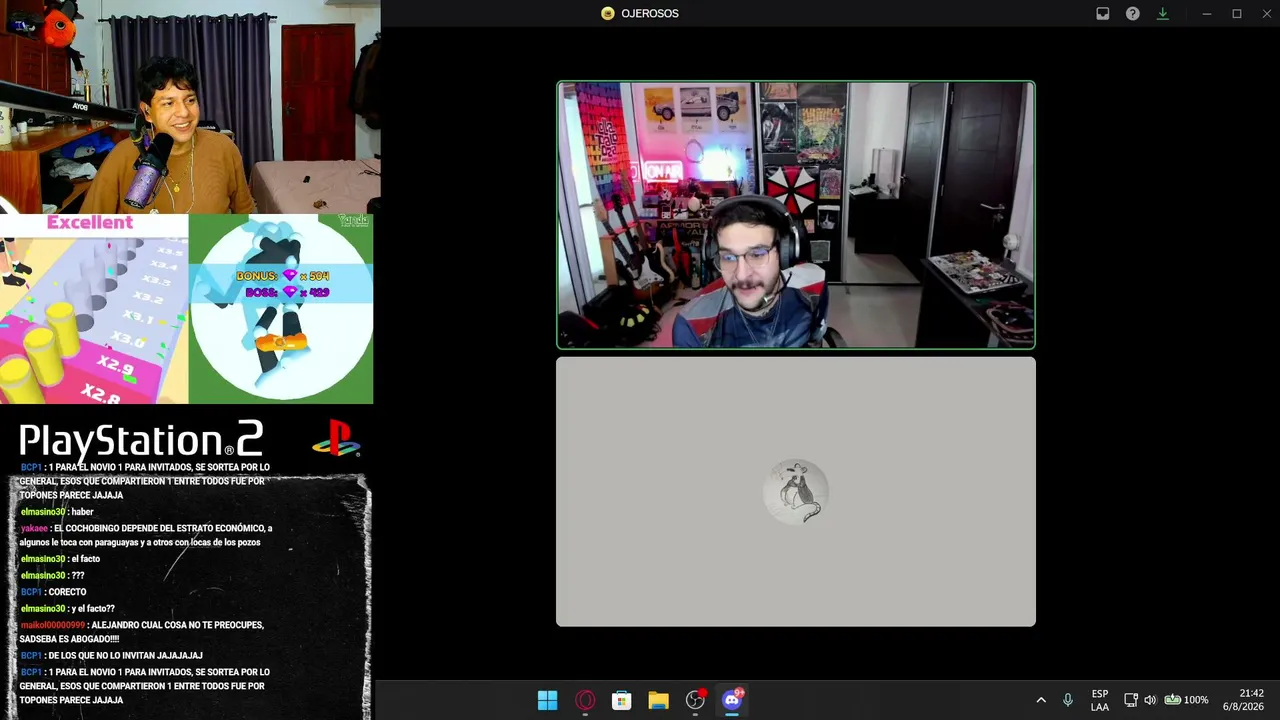Click the streamer's webcam overlay
Image resolution: width=1280 pixels, height=720 pixels.
(x=190, y=107)
